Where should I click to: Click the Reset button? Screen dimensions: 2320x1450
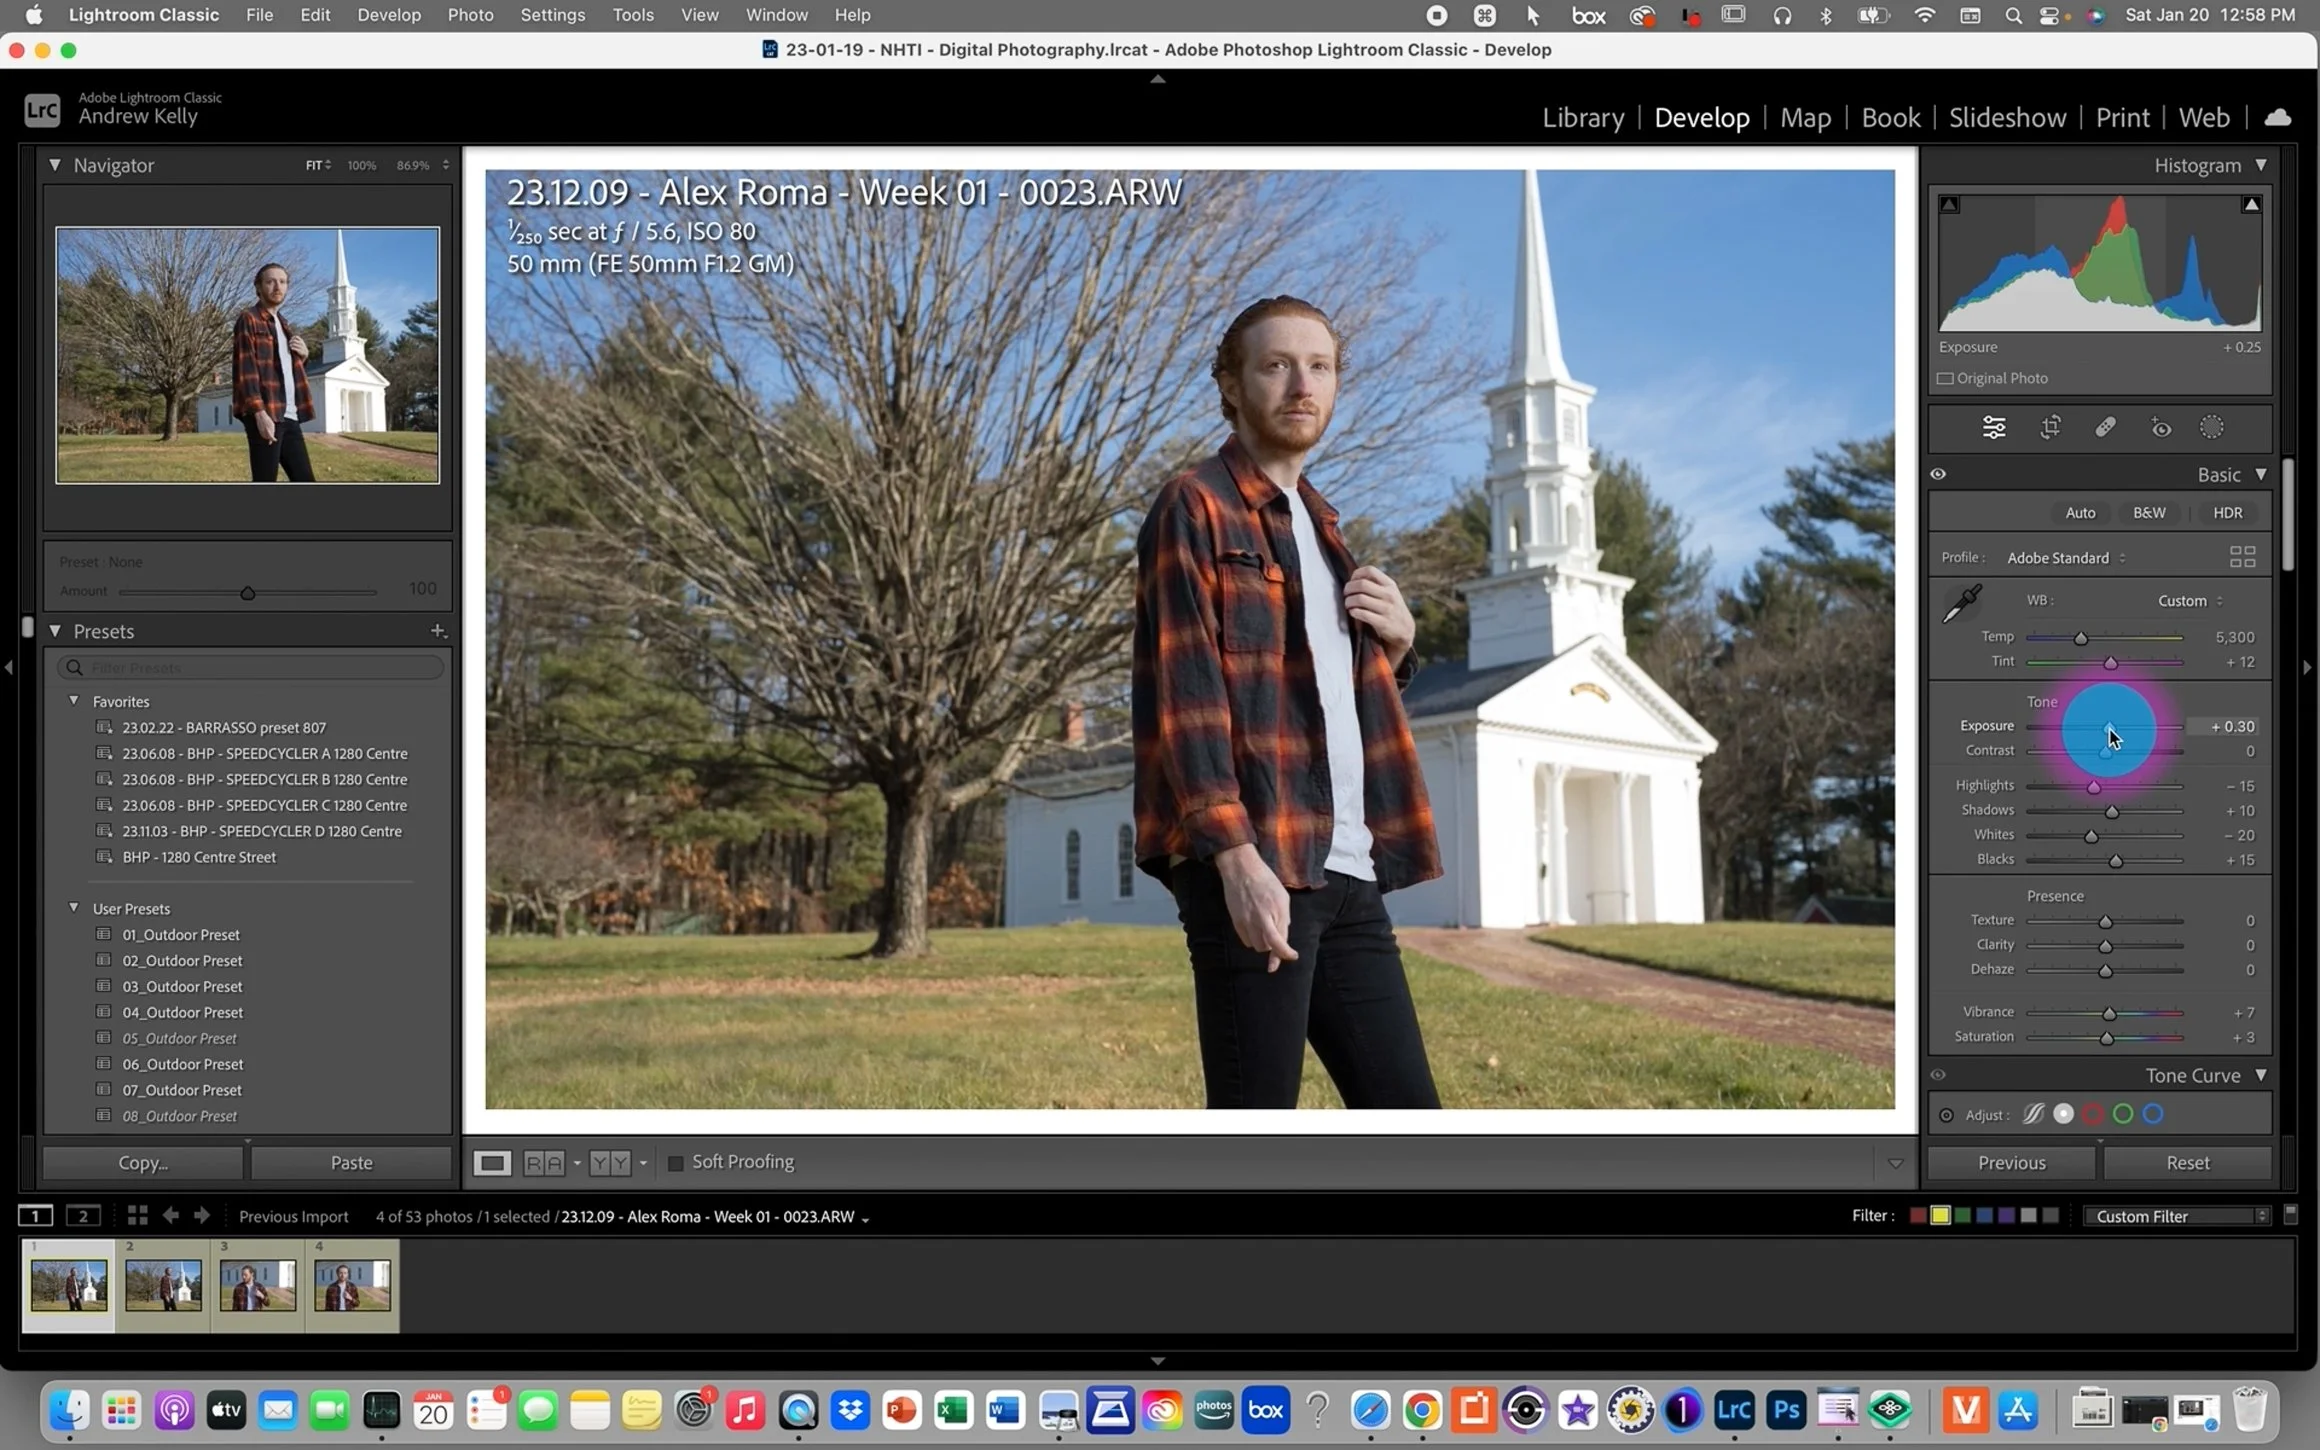click(2187, 1162)
